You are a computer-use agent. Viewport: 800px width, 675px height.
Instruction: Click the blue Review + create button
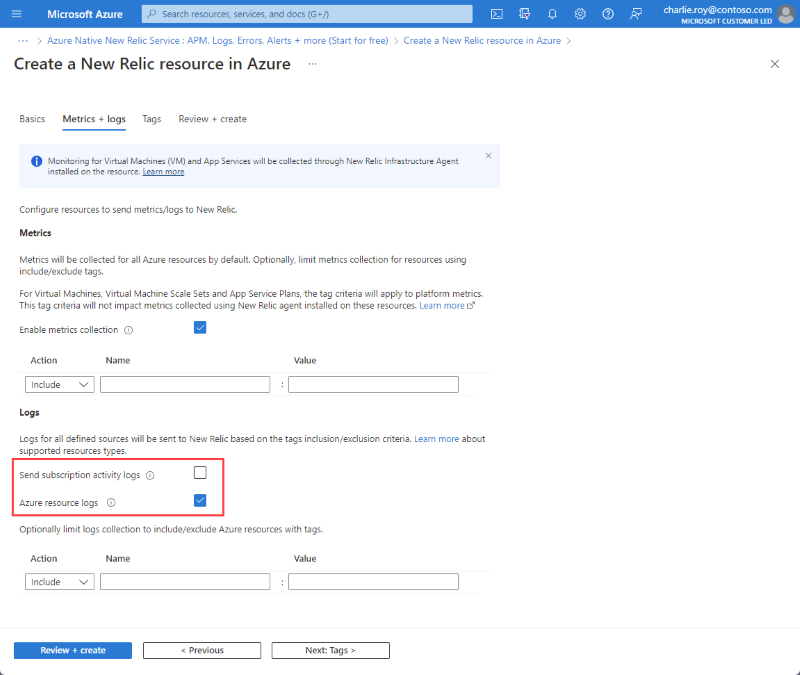tap(73, 651)
